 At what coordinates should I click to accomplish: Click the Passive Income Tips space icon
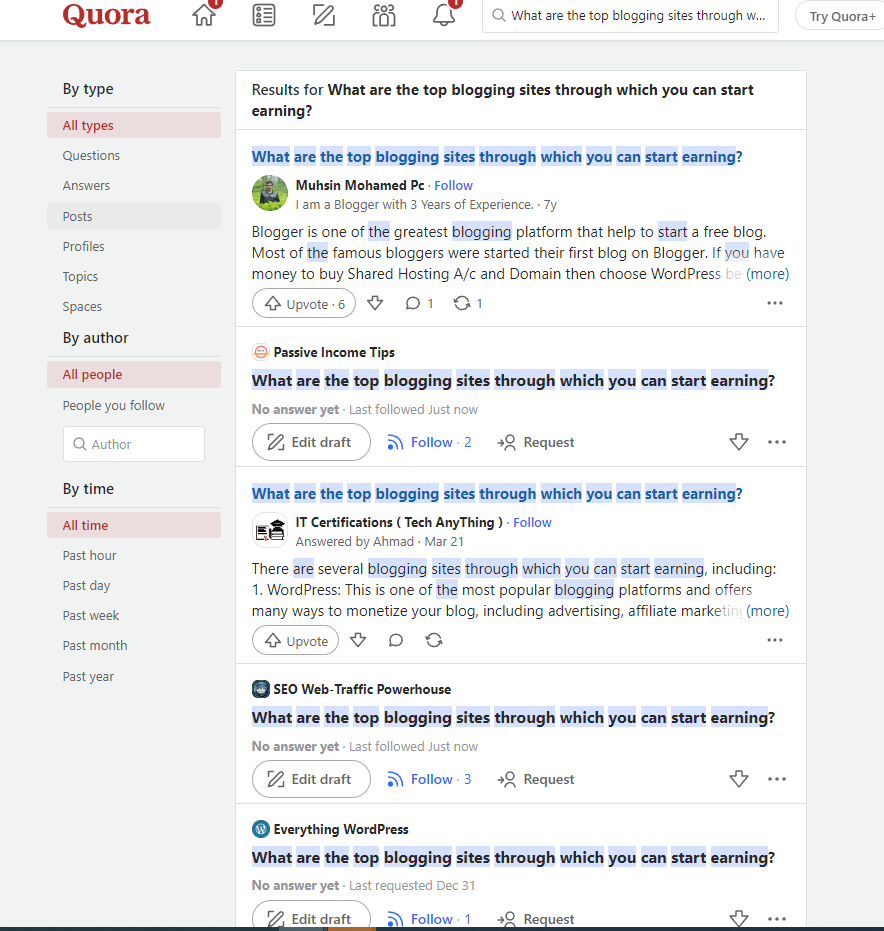[261, 352]
